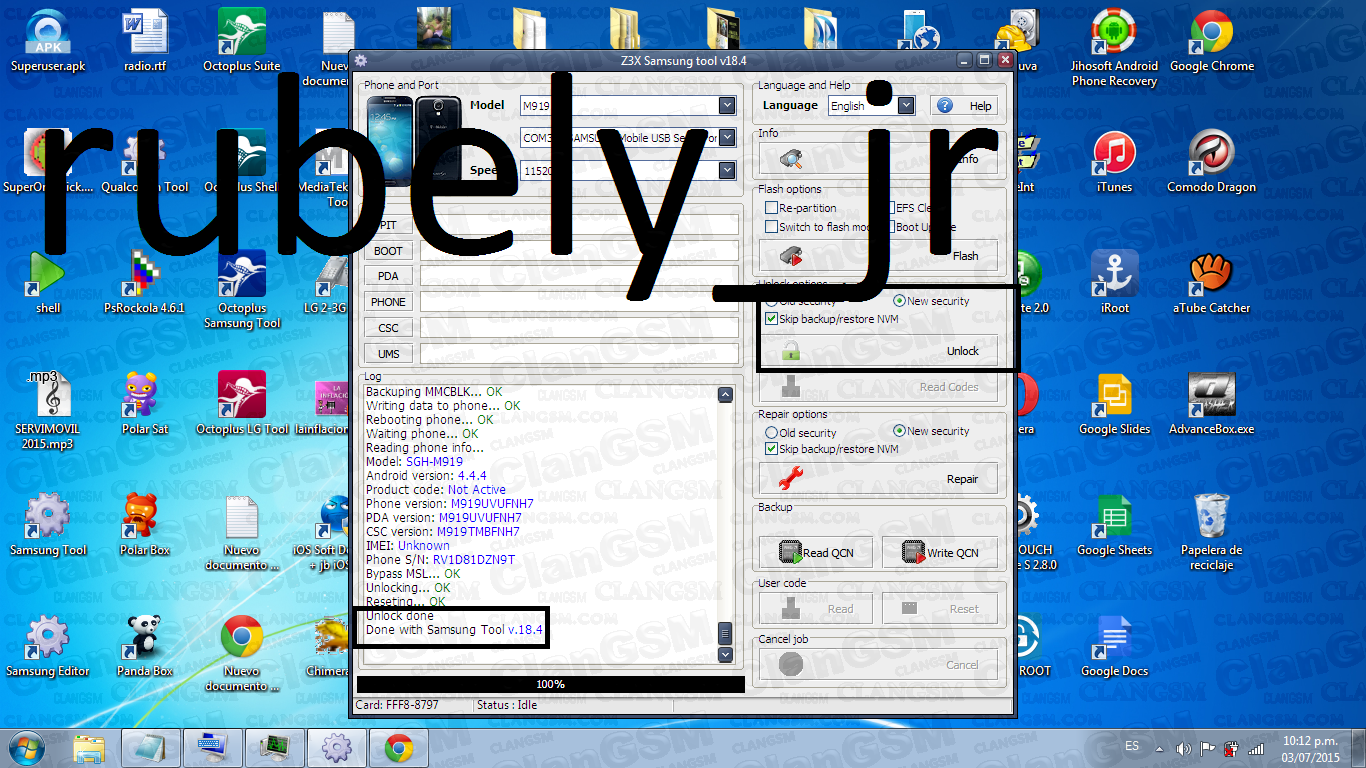1366x768 pixels.
Task: Click Read QCN button
Action: tap(816, 553)
